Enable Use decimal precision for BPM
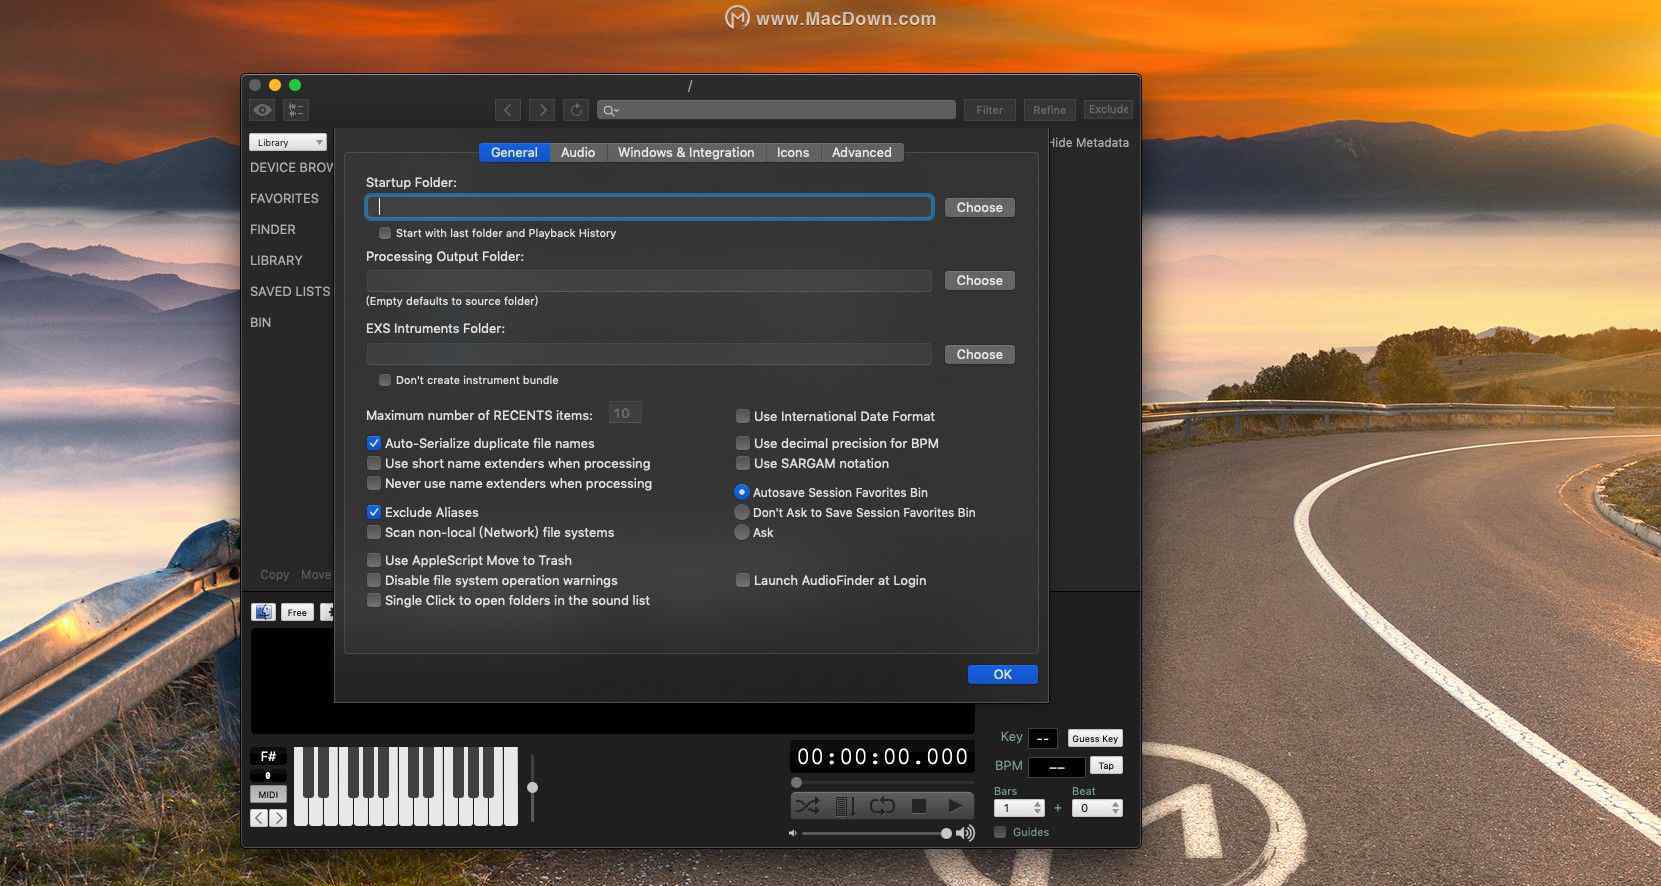Viewport: 1661px width, 886px height. coord(743,443)
